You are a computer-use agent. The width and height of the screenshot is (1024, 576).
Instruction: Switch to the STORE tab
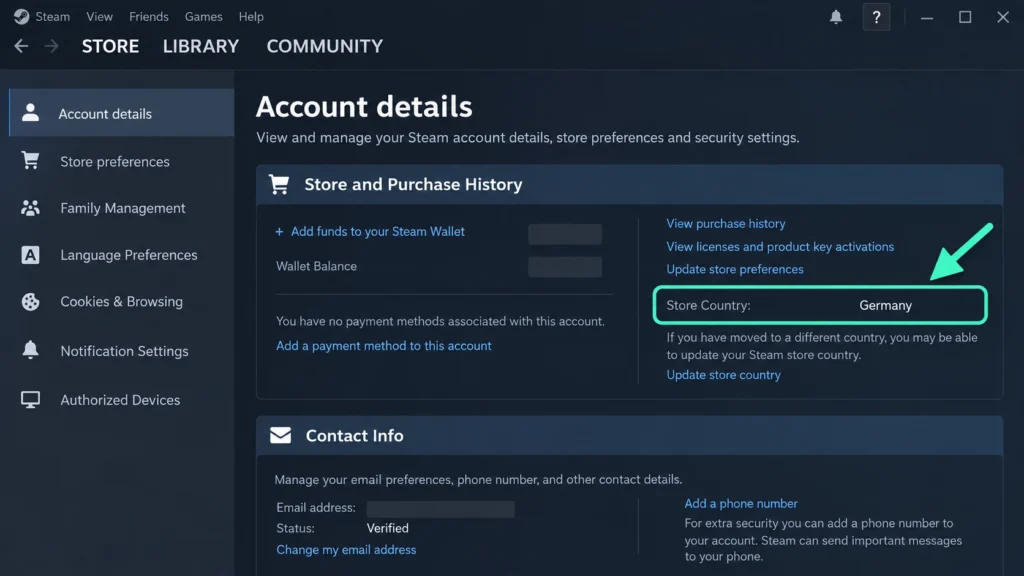point(110,46)
